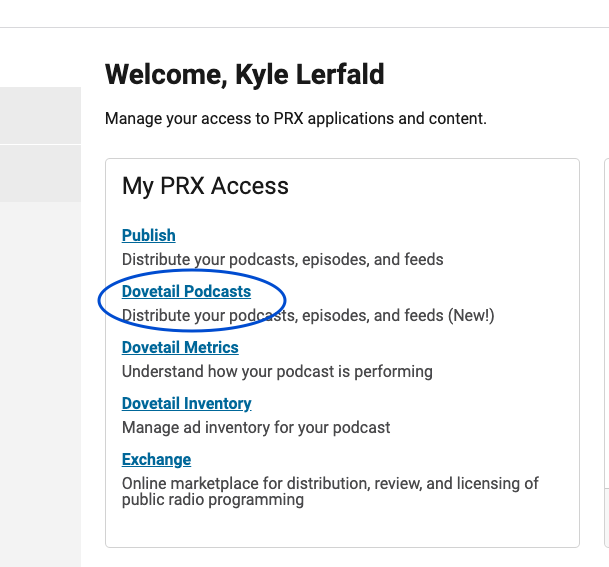Screen dimensions: 609x567
Task: Open the circled Dovetail Podcasts link
Action: [186, 291]
